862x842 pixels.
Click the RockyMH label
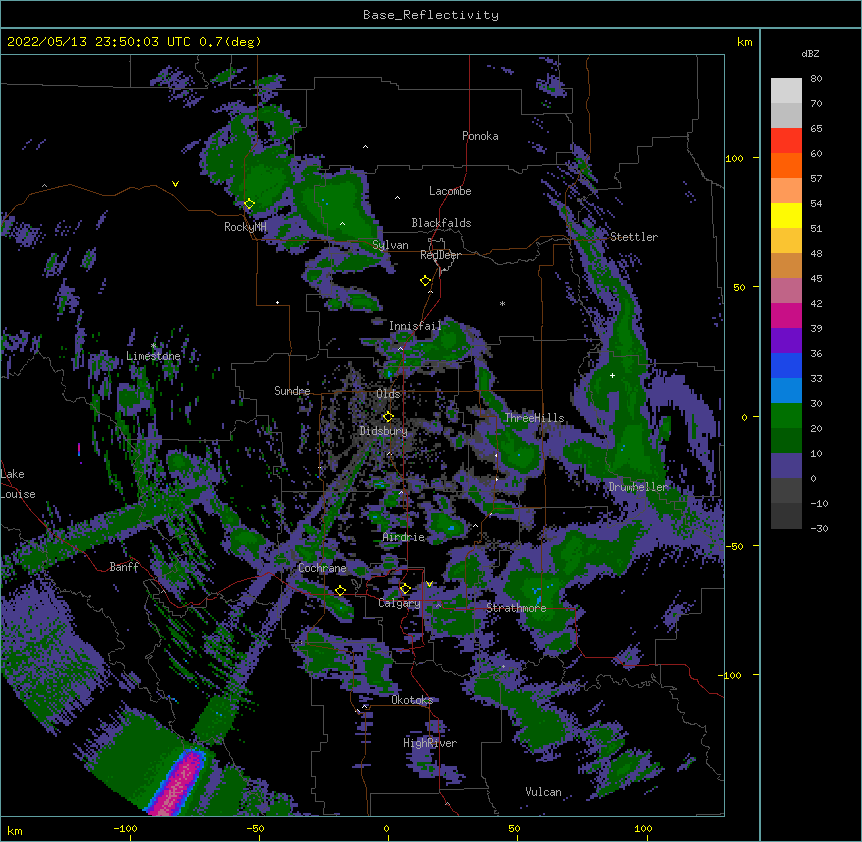(x=245, y=227)
